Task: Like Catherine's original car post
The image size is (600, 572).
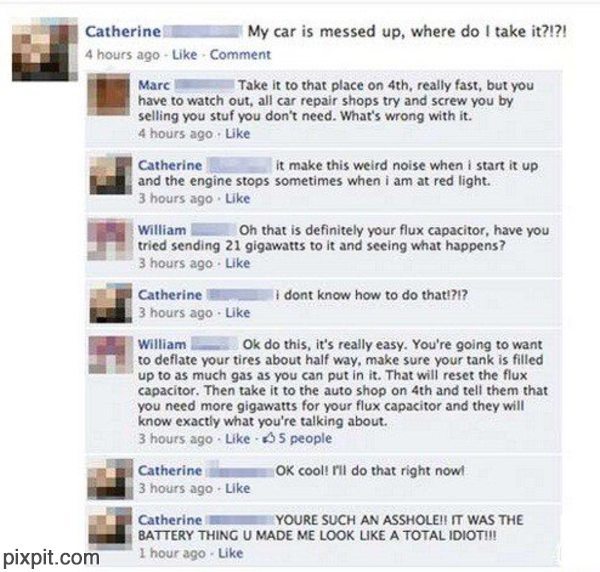Action: pos(184,54)
